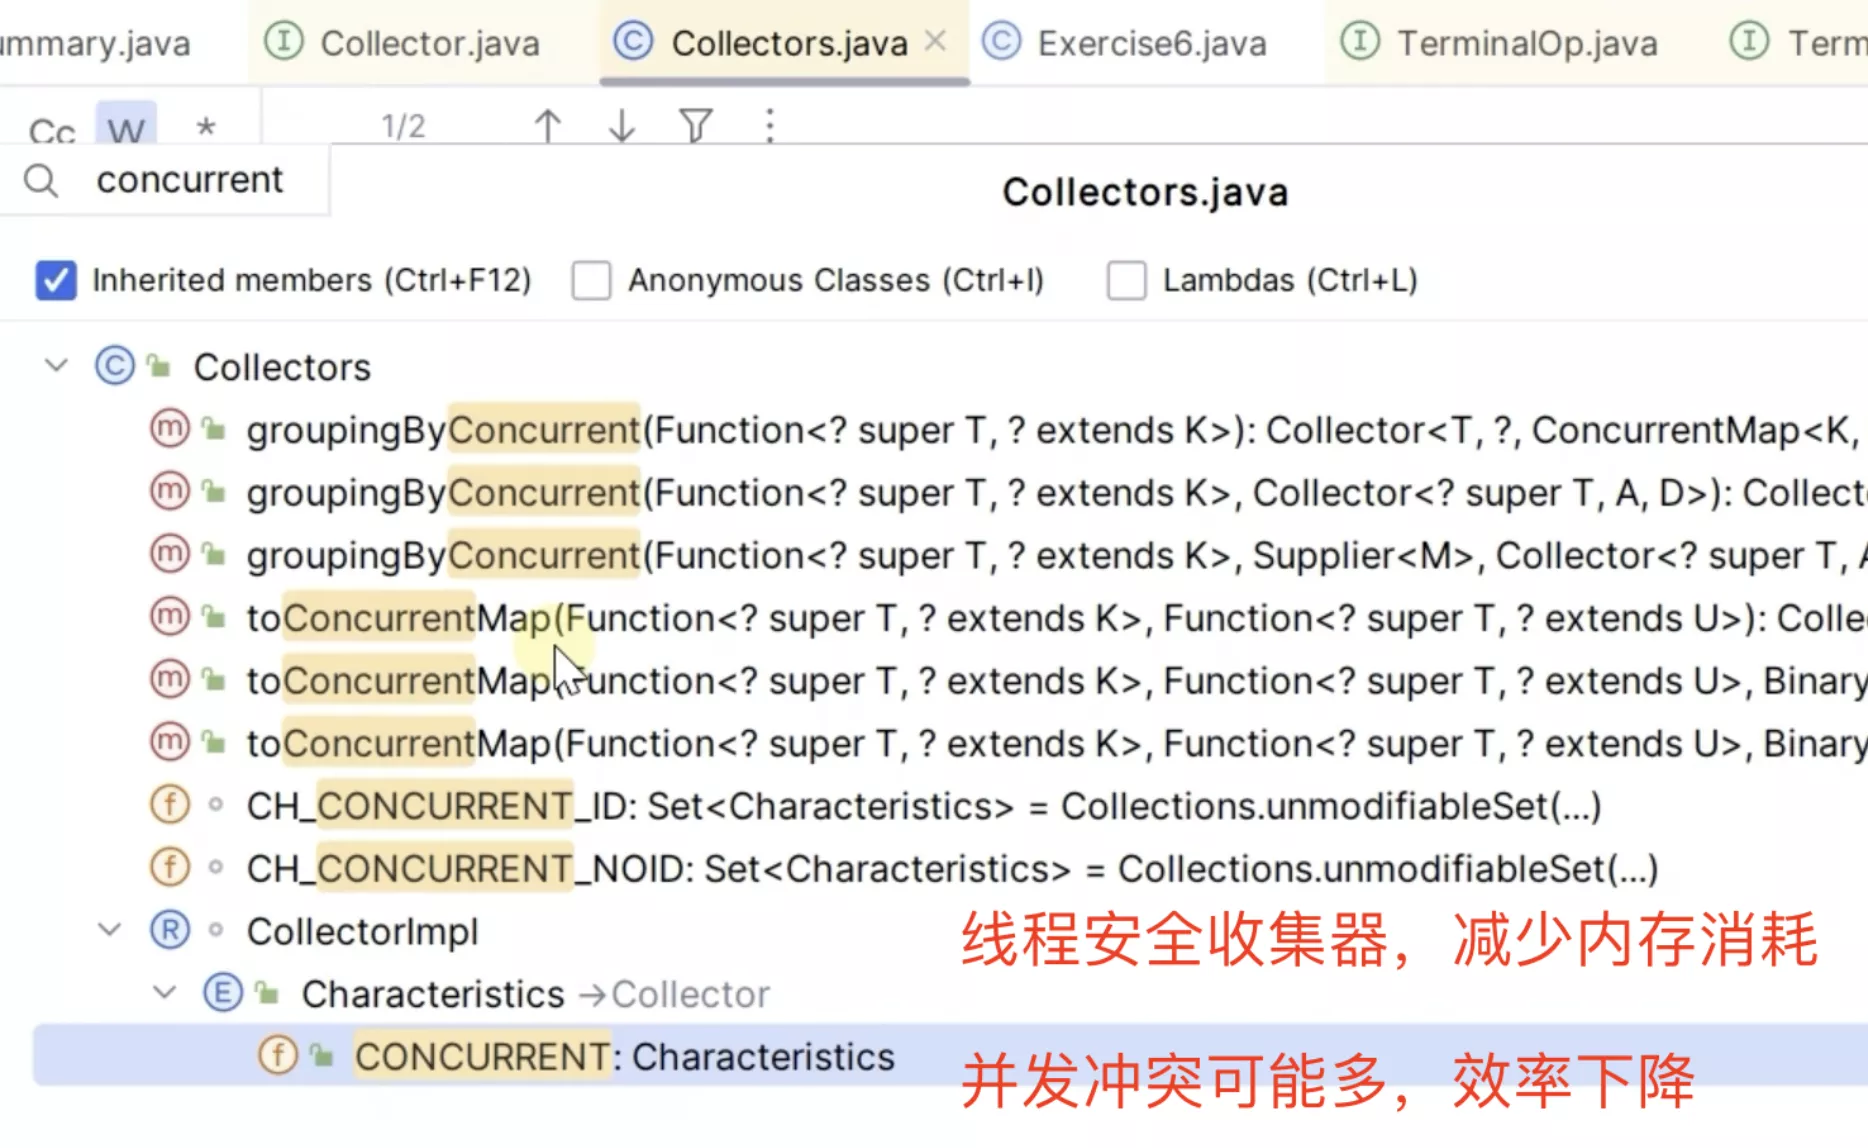Click the enum icon of Characteristics
Viewport: 1868px width, 1148px height.
point(222,993)
